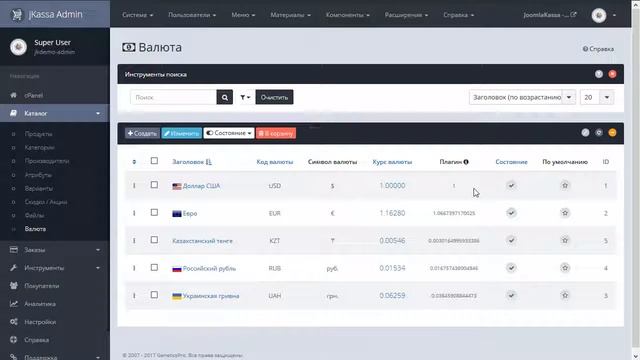Viewport: 640px width, 360px height.
Task: Click the Super User avatar in sidebar
Action: tap(18, 47)
